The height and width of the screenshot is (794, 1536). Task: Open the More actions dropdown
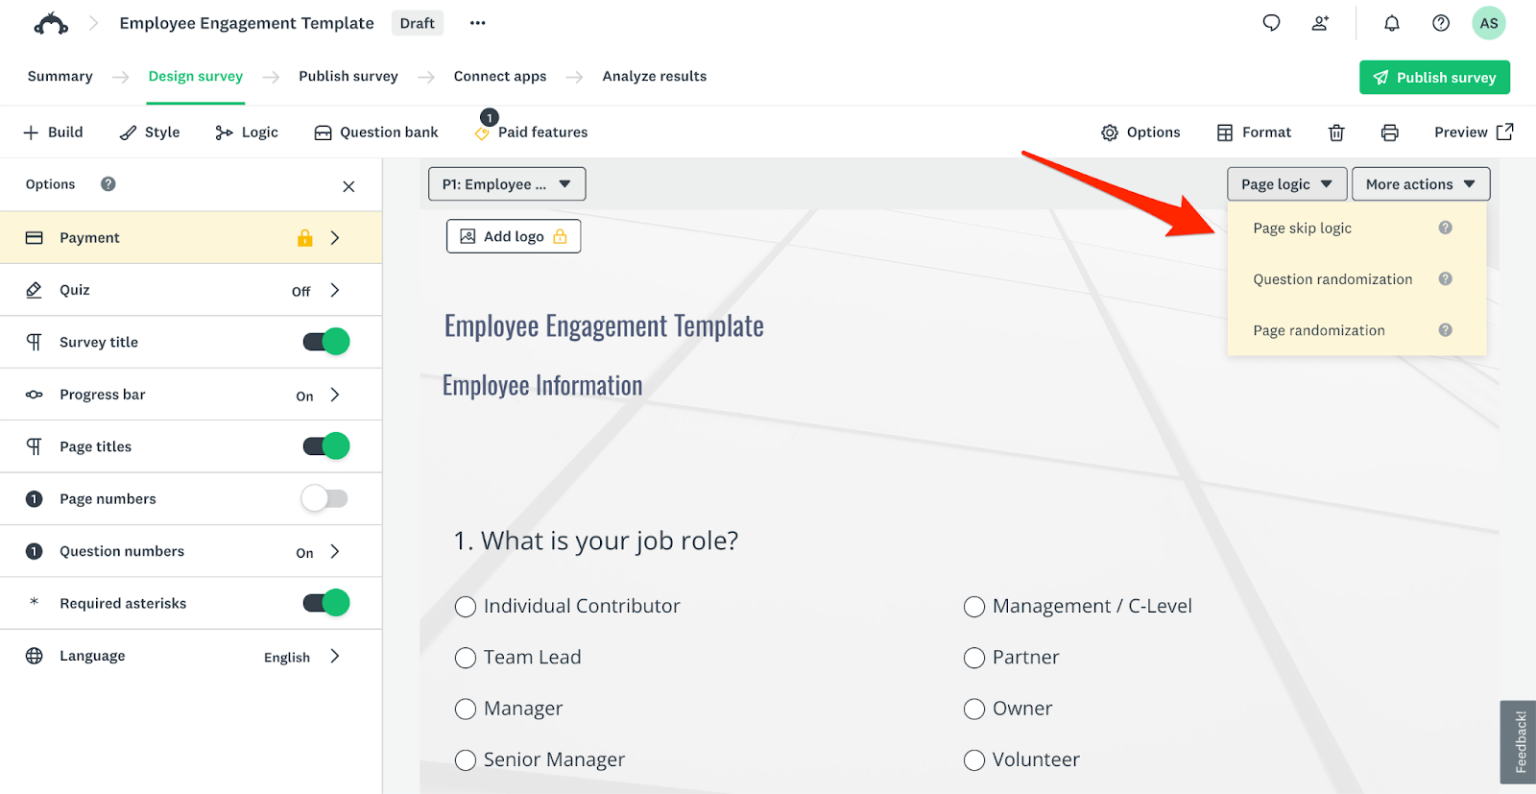[x=1421, y=184]
